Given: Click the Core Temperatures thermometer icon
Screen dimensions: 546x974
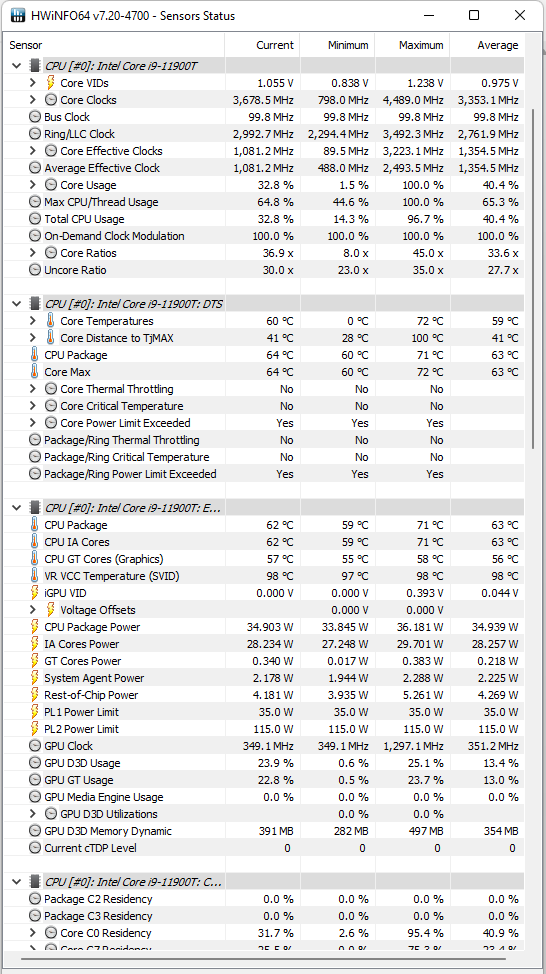Looking at the screenshot, I should (51, 321).
